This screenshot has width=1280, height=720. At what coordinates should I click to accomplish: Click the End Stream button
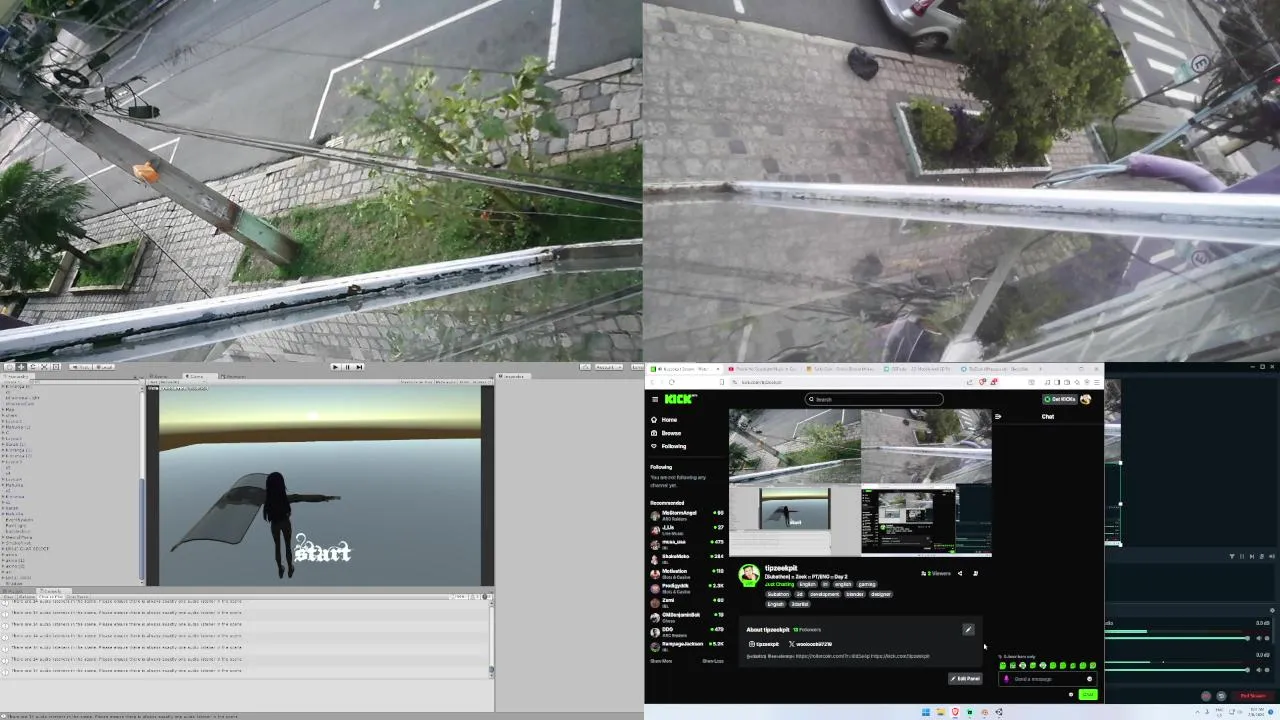tap(1253, 696)
